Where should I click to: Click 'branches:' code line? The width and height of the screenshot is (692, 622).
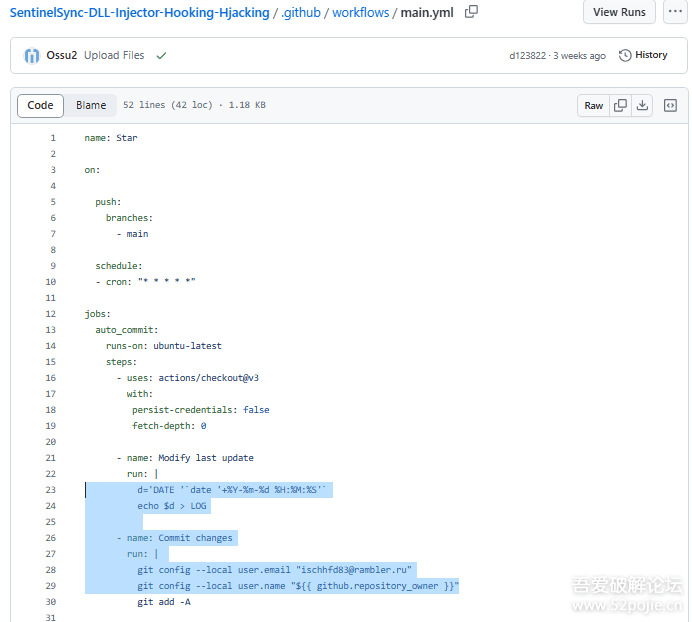pyautogui.click(x=129, y=218)
